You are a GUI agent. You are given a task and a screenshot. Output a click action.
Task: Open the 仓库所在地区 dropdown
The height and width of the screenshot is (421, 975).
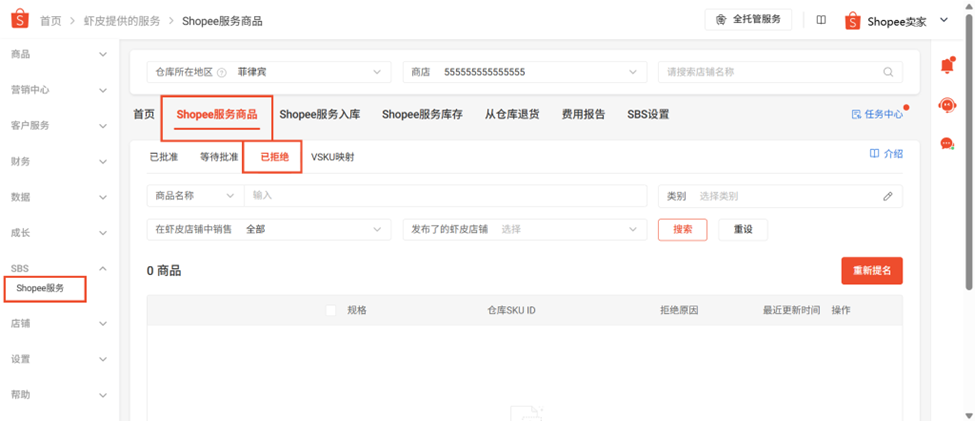pos(269,72)
